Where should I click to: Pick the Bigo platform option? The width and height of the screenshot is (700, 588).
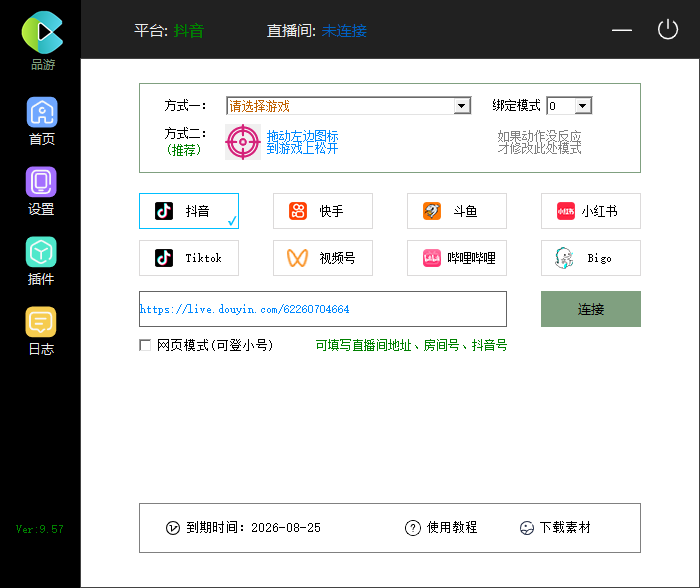click(590, 258)
